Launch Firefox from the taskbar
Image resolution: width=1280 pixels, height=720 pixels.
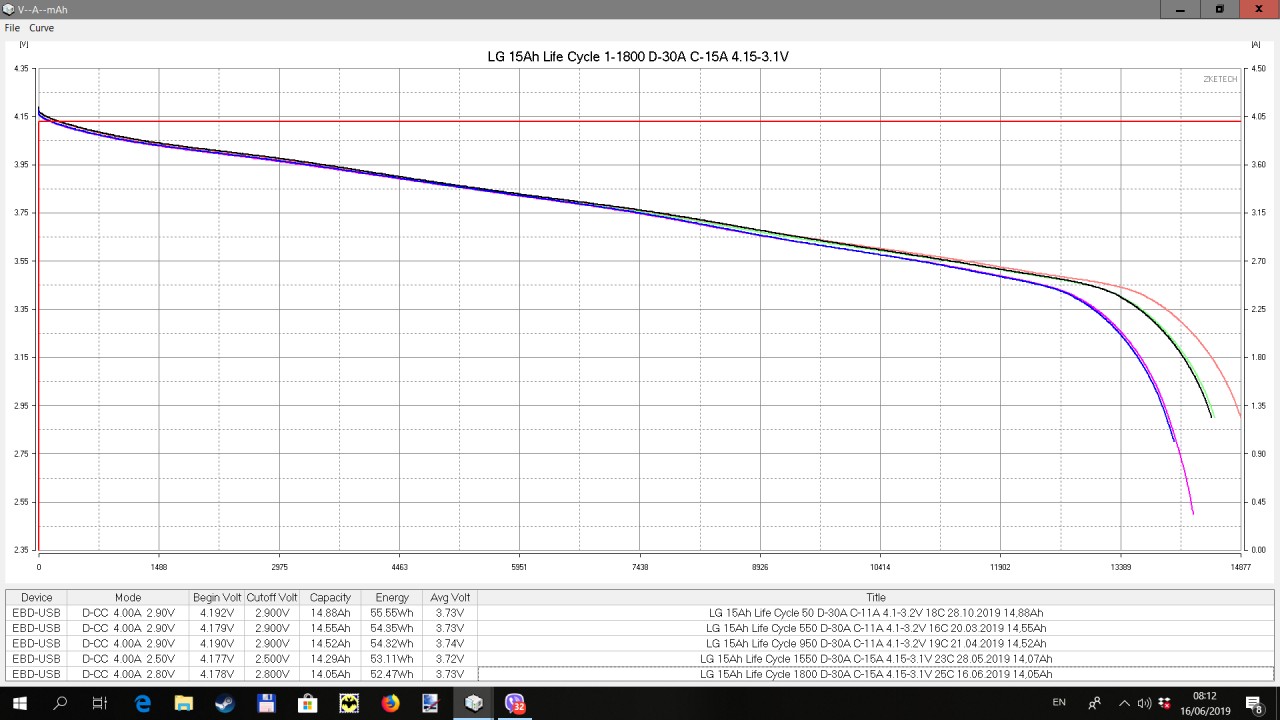click(x=390, y=703)
